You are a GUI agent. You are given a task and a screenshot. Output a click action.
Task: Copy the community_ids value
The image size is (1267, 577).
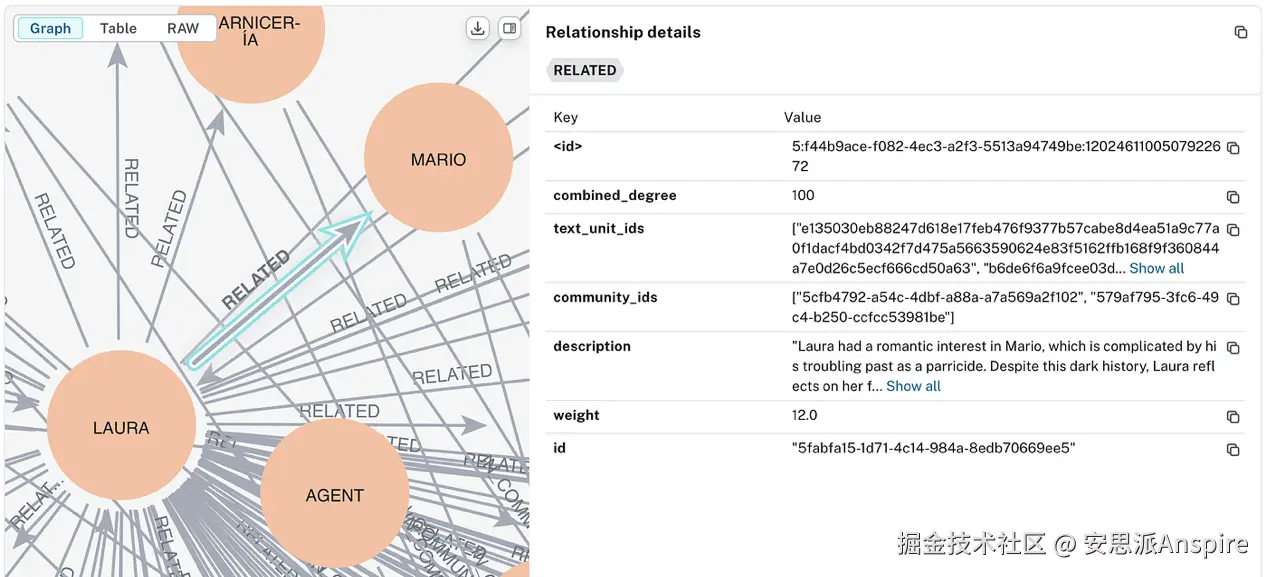pyautogui.click(x=1233, y=299)
